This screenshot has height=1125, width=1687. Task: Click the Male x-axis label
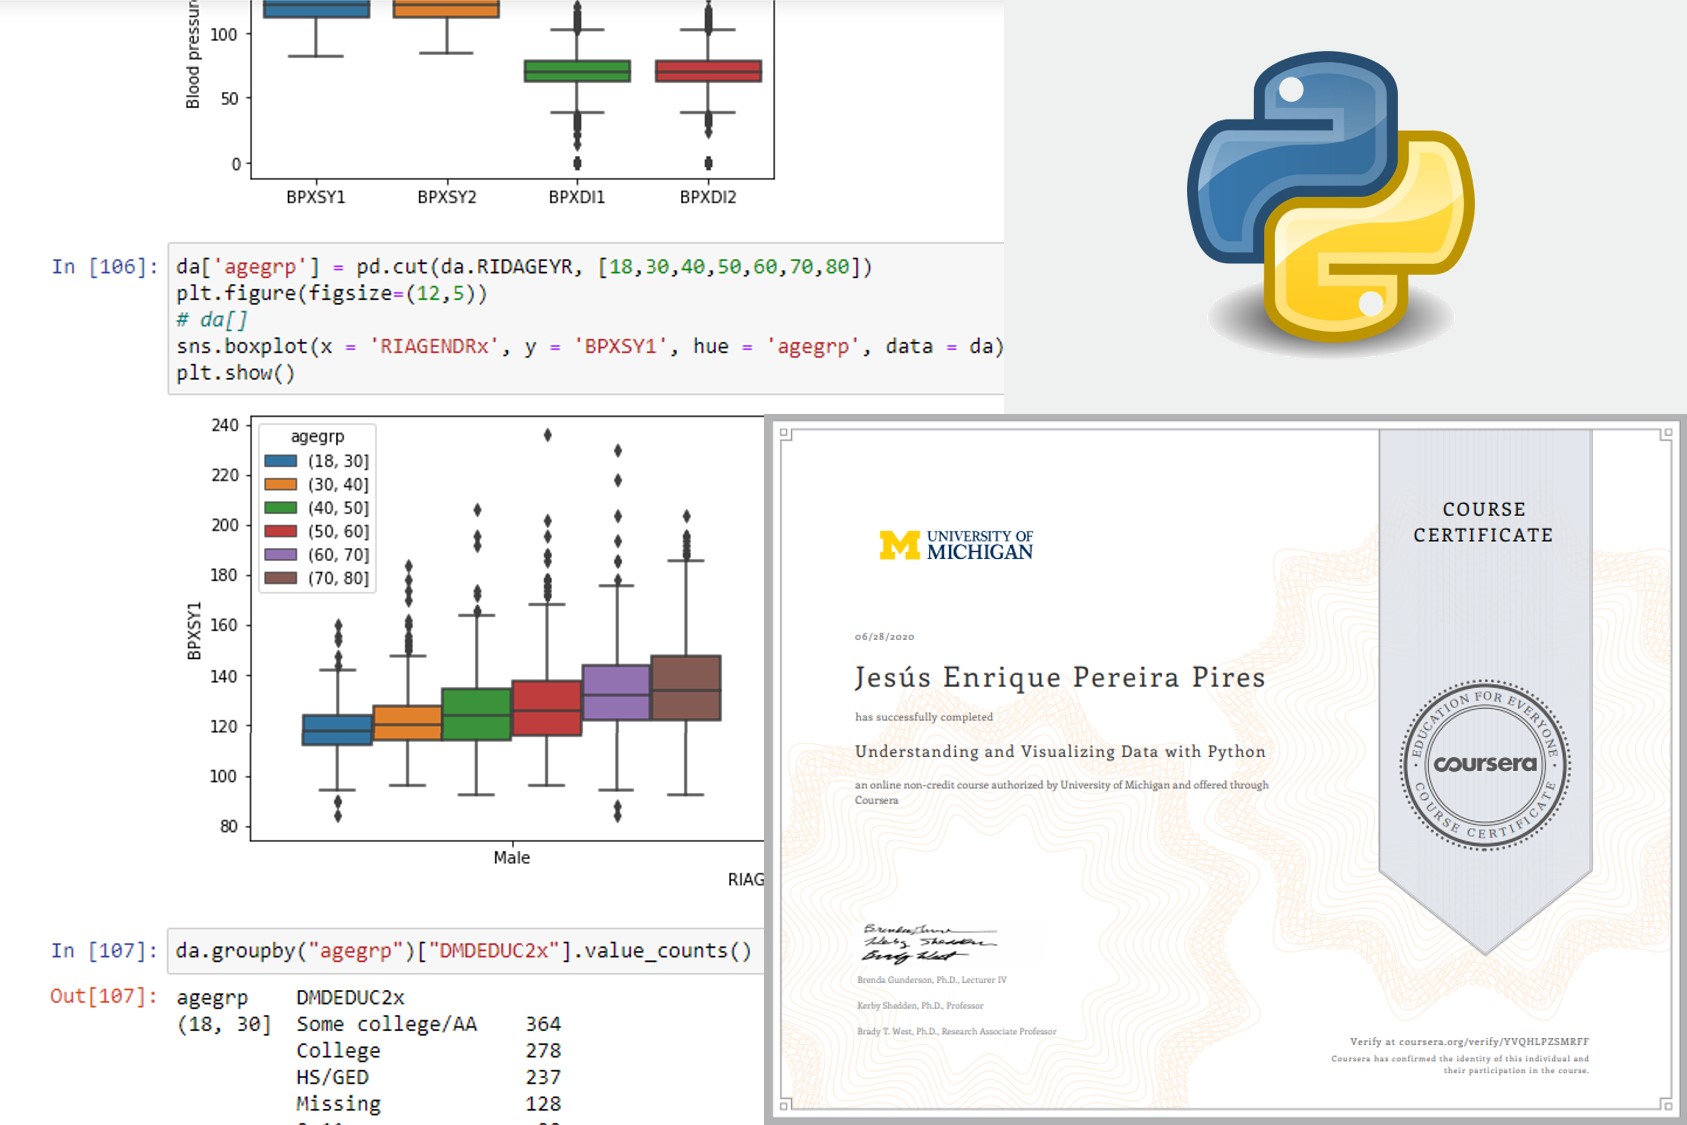tap(512, 857)
